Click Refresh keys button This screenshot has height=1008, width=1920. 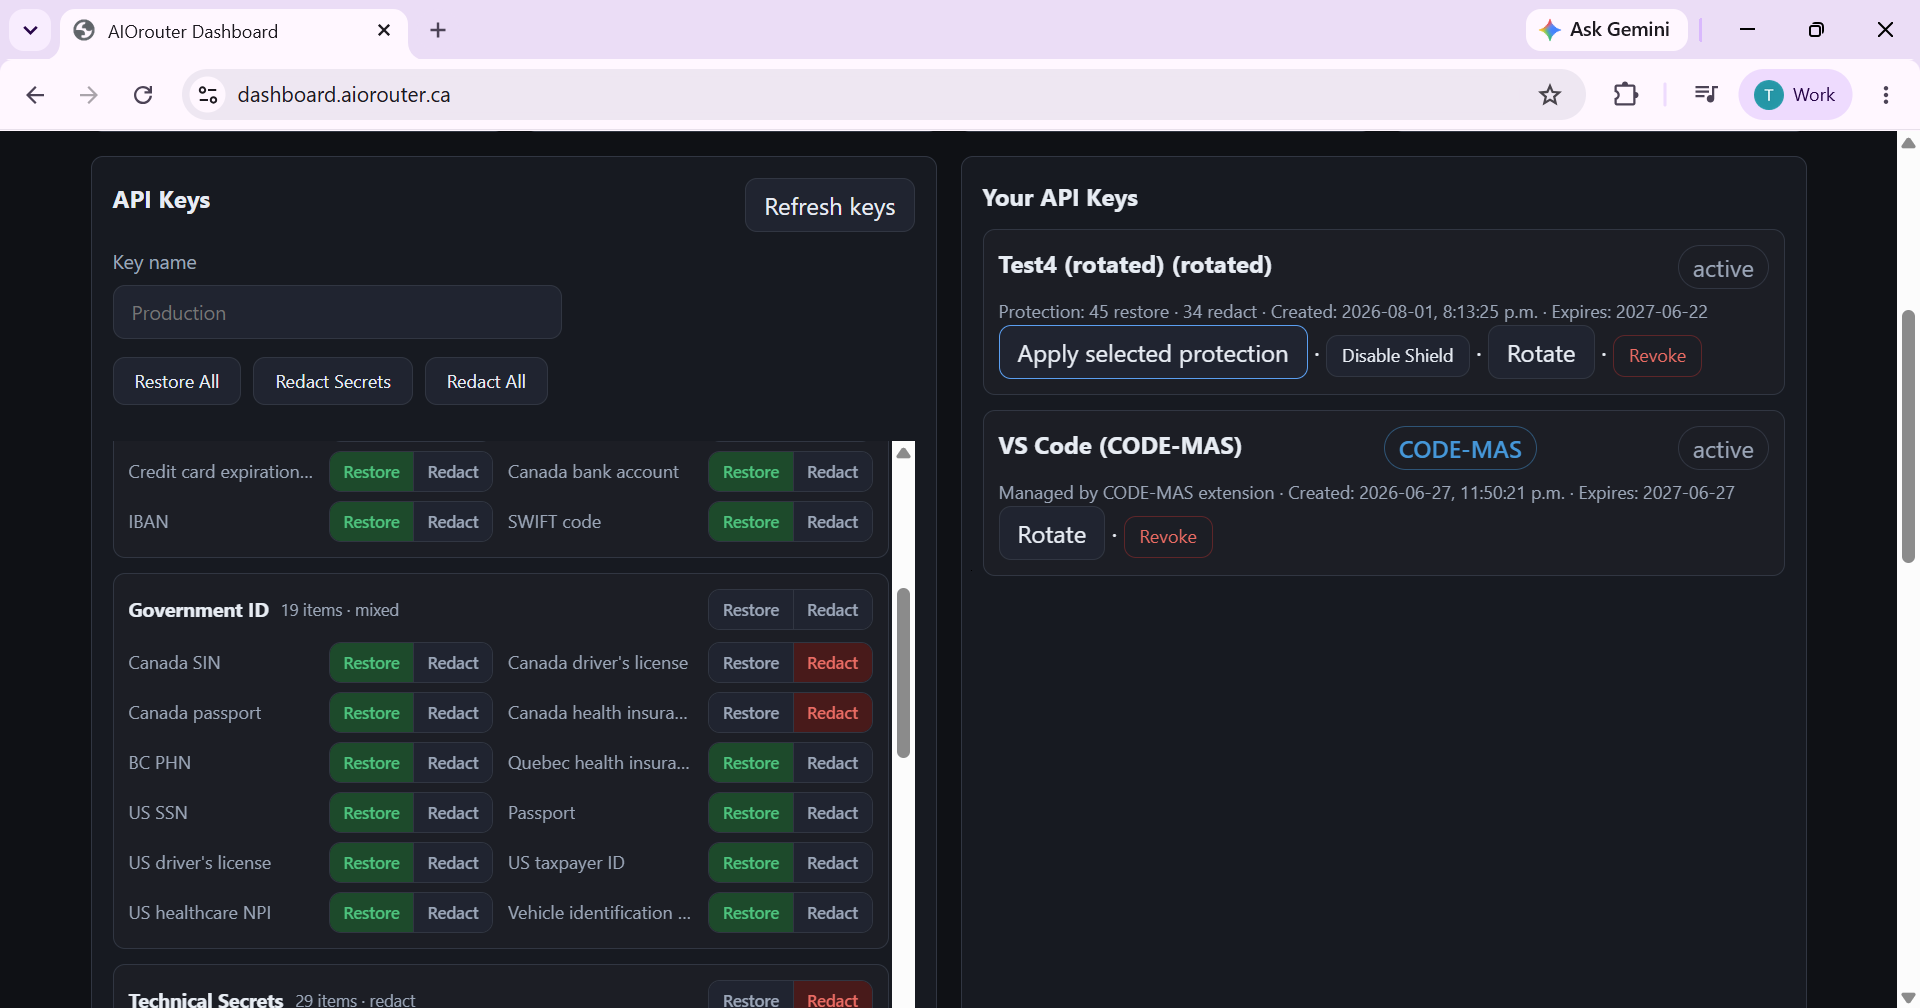[829, 206]
